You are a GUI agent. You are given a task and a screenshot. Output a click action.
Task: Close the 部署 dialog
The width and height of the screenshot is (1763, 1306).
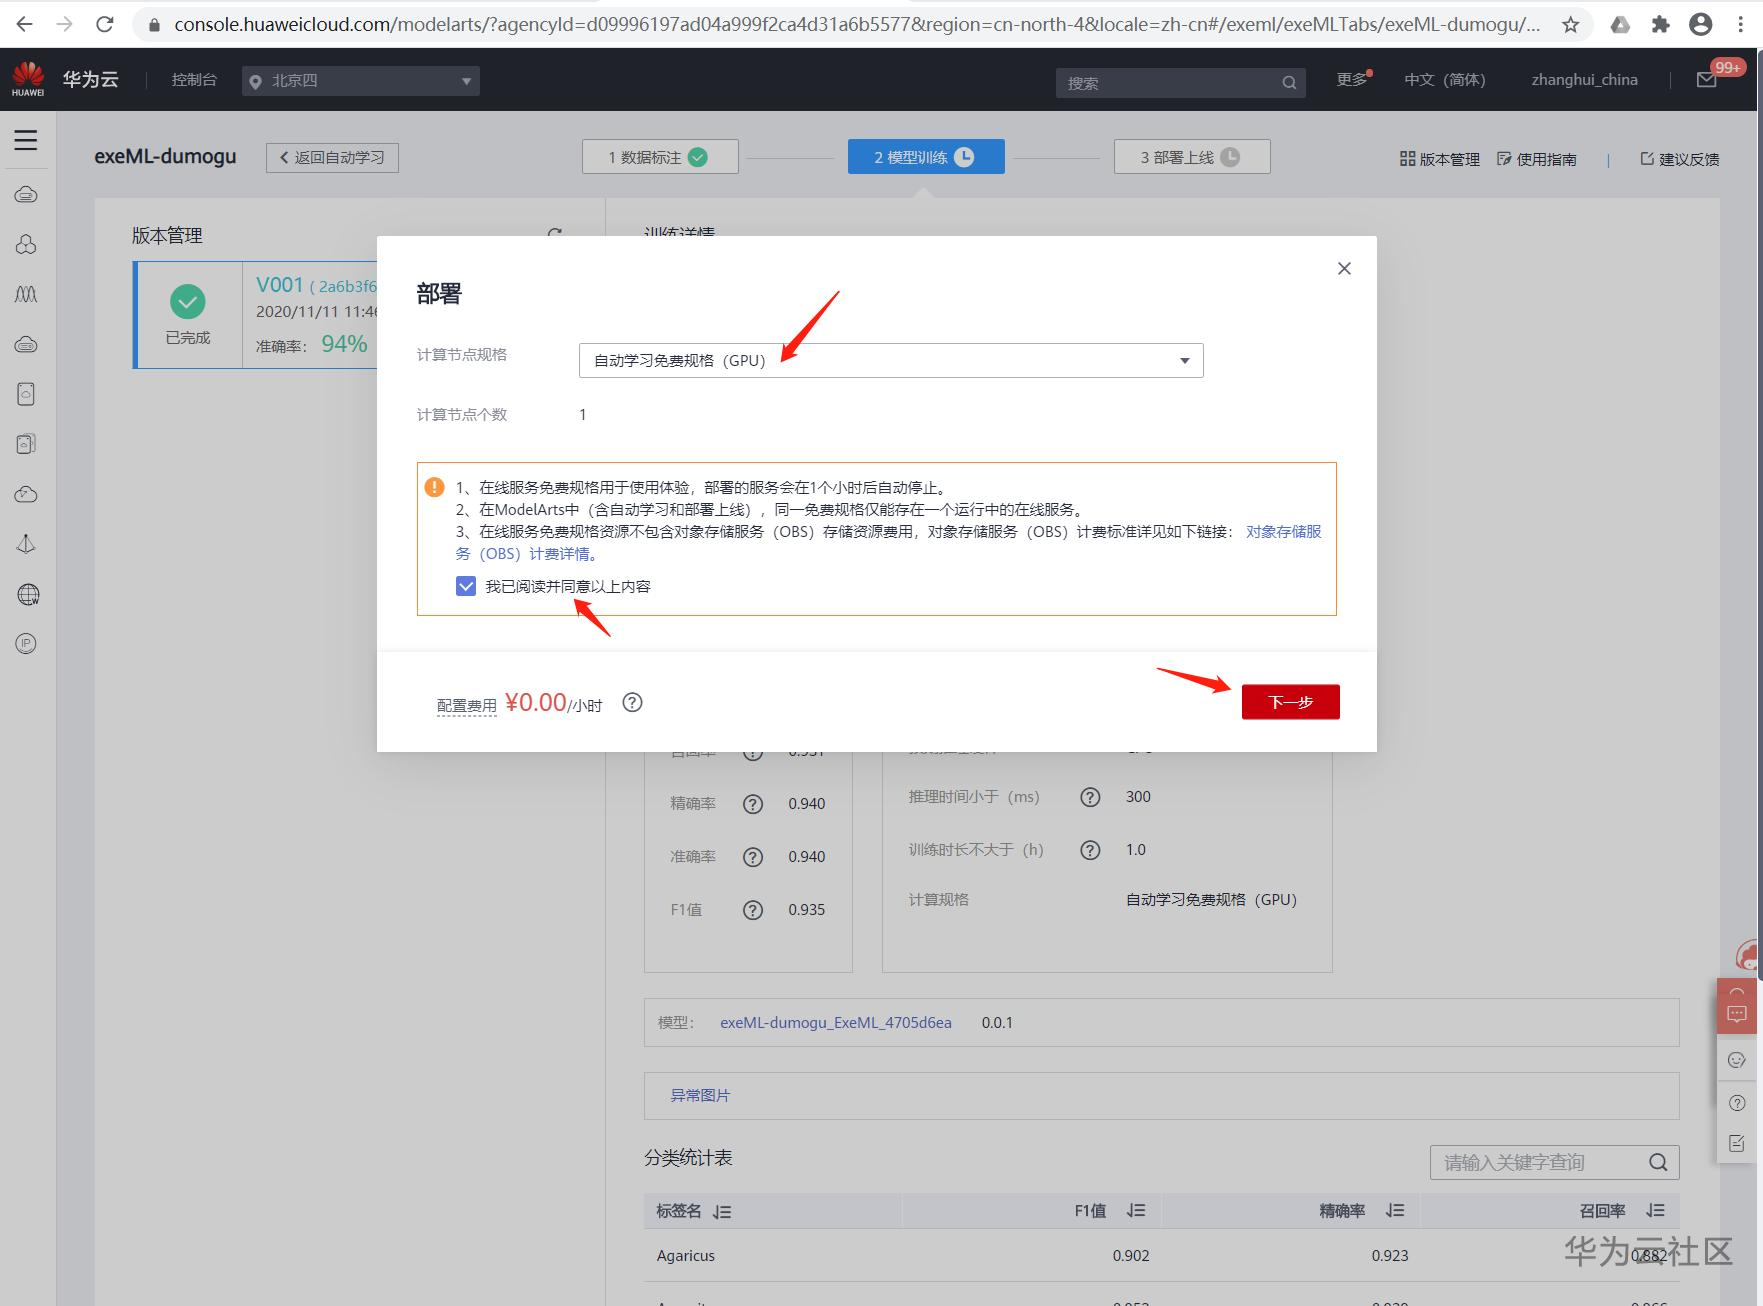[x=1344, y=268]
